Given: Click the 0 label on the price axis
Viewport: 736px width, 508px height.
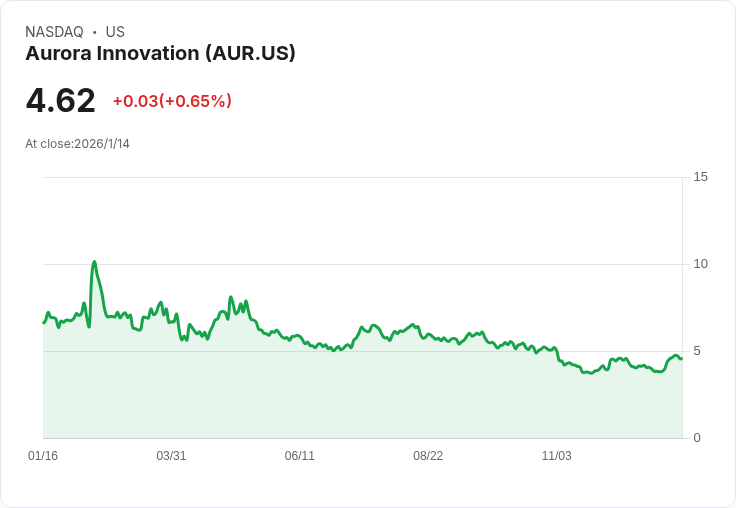Looking at the screenshot, I should click(x=697, y=438).
